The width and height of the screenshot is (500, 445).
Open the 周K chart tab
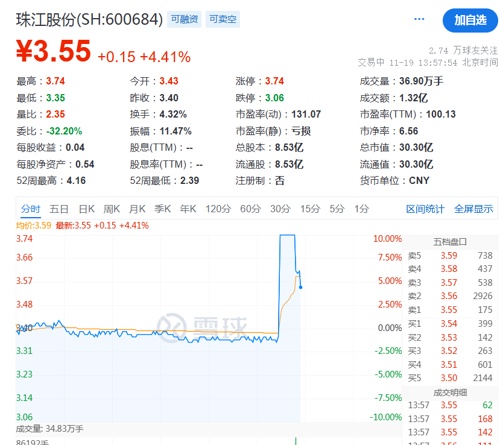click(x=111, y=209)
